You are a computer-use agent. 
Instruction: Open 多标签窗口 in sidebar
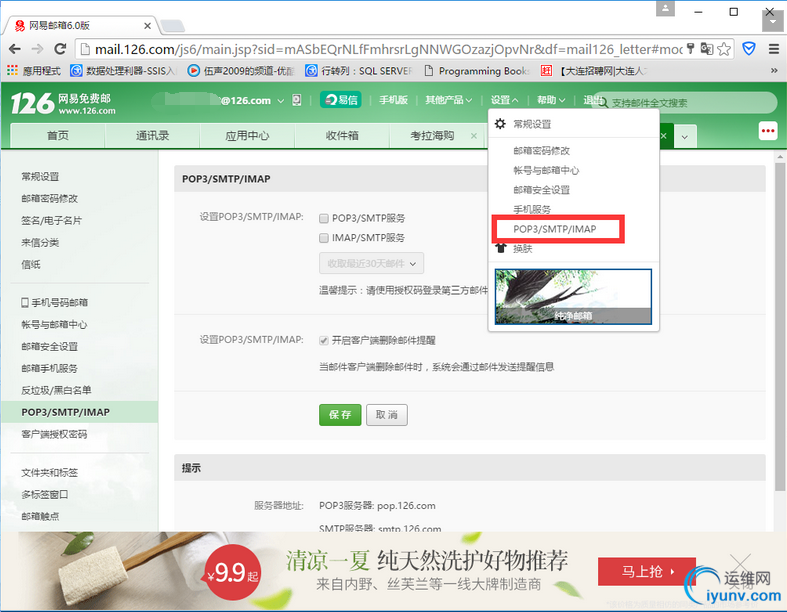coord(44,495)
